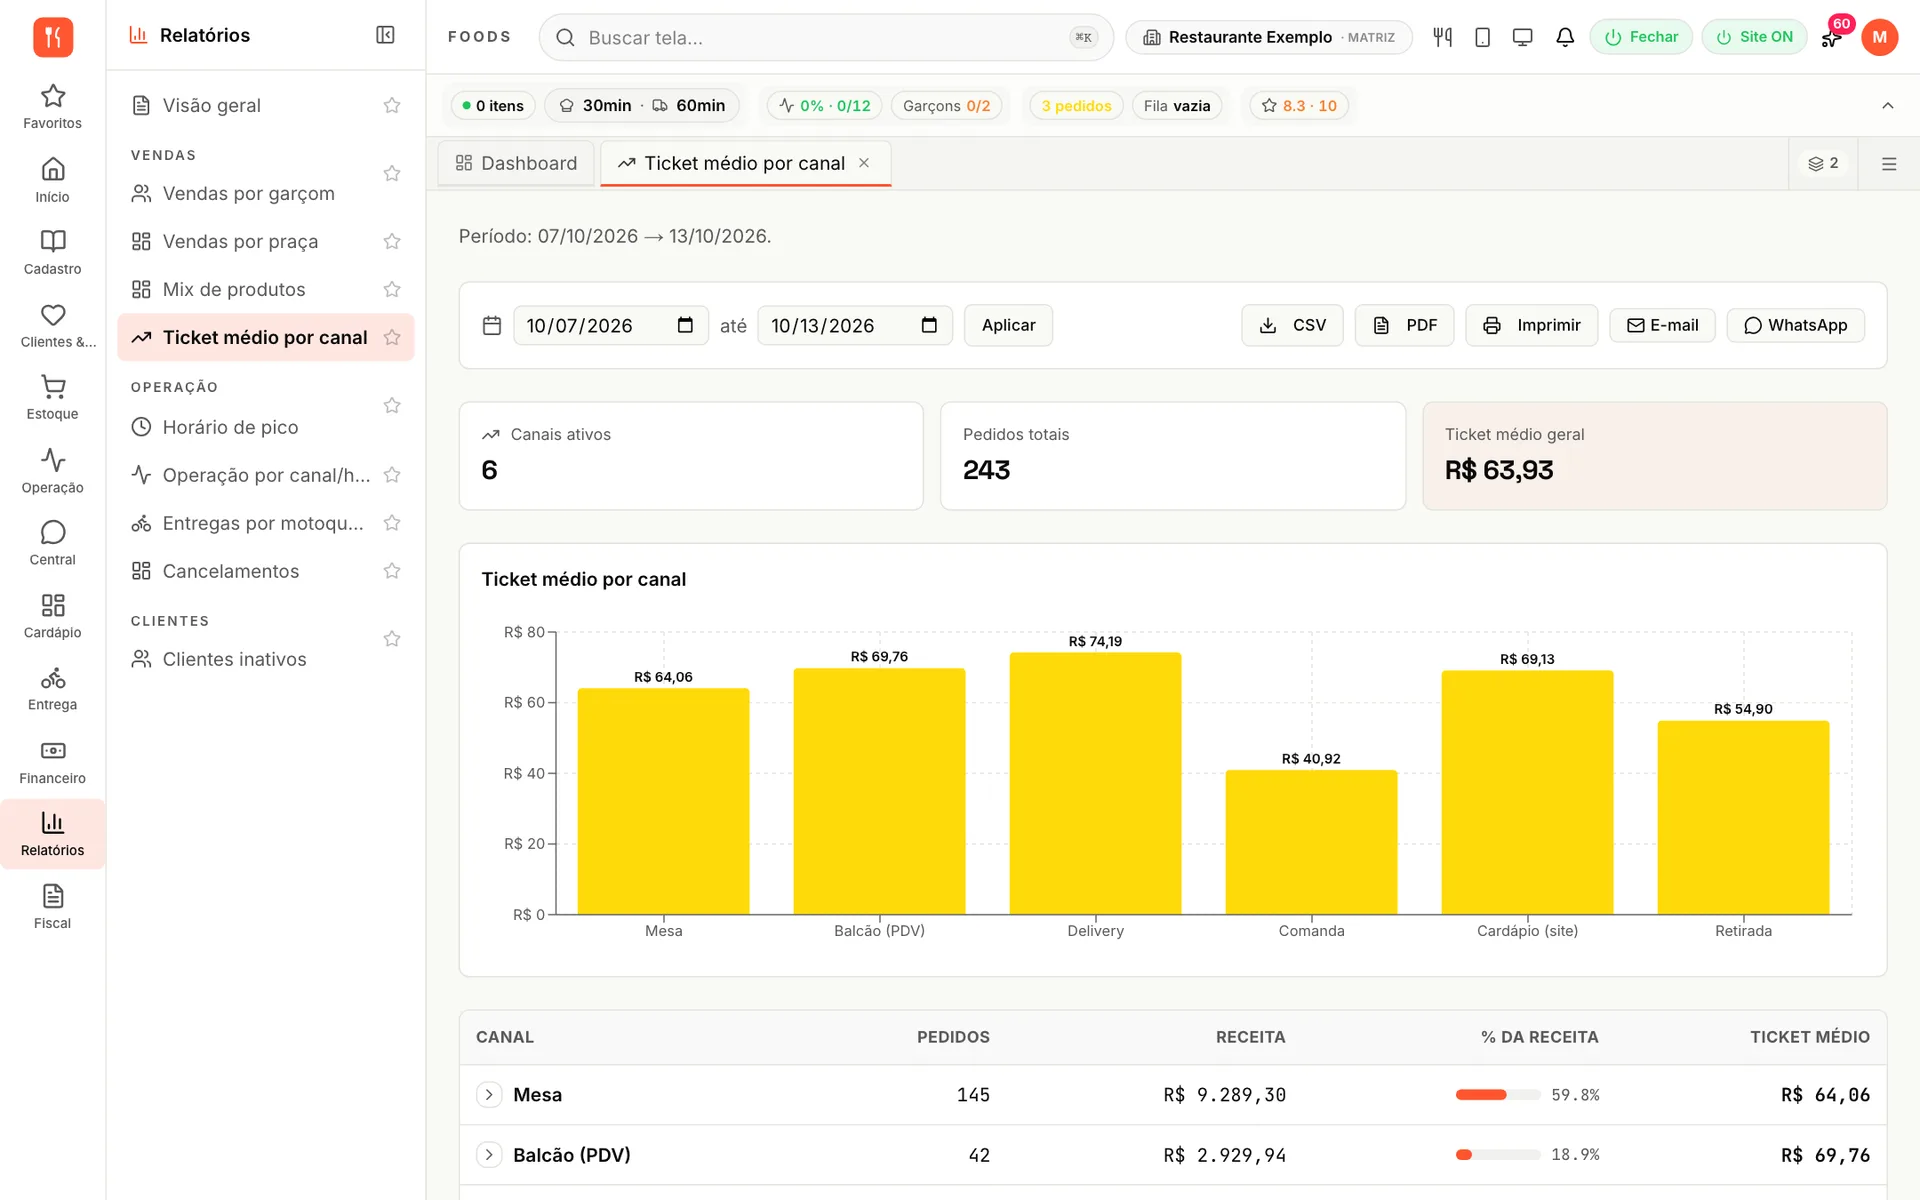The image size is (1920, 1200).
Task: Open Cardápio grid icon
Action: (x=52, y=616)
